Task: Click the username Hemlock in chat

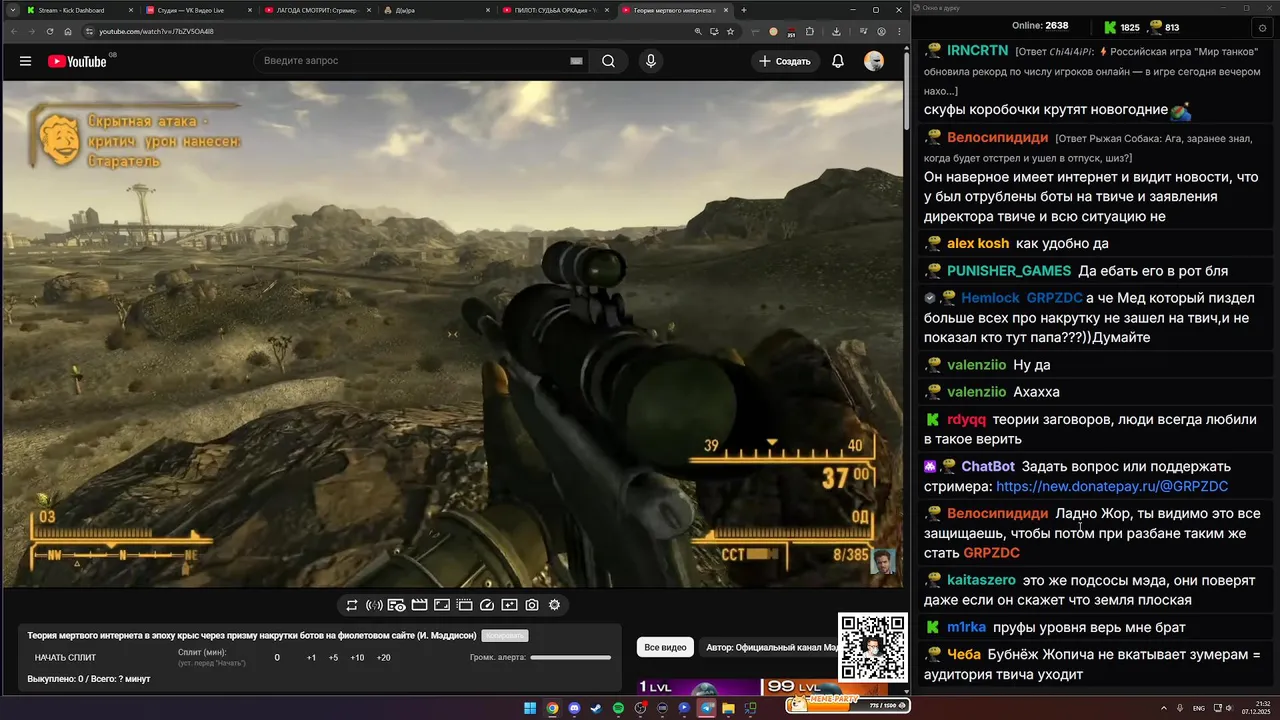Action: [x=990, y=298]
